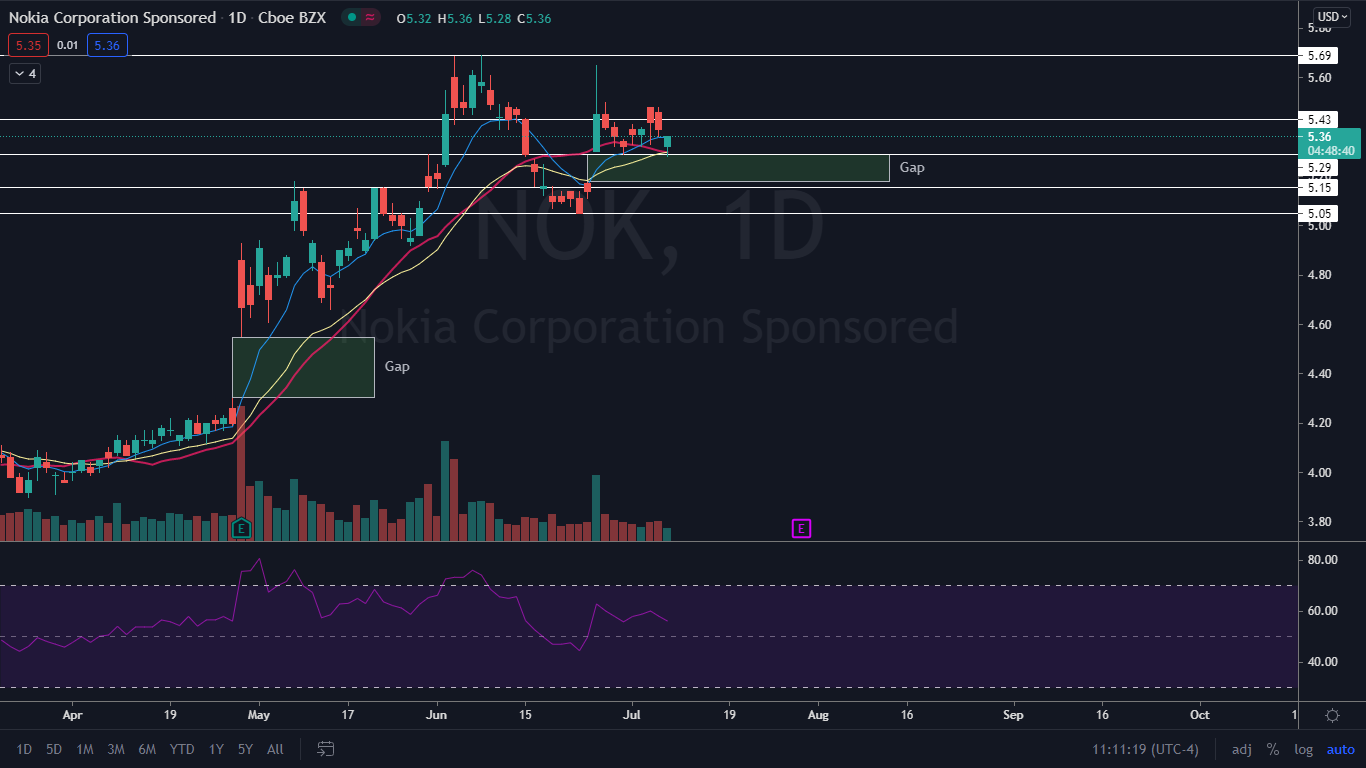Image resolution: width=1366 pixels, height=768 pixels.
Task: Select the All time range
Action: (275, 749)
